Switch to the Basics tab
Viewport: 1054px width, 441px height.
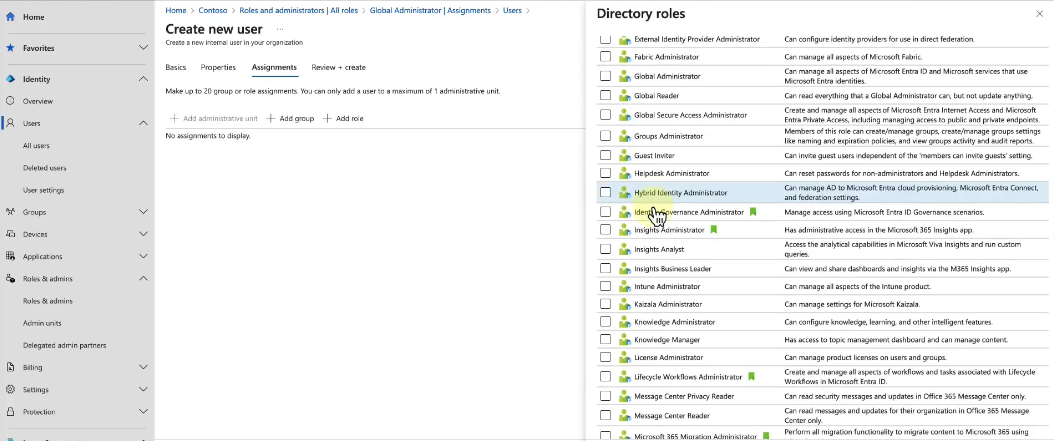[175, 67]
